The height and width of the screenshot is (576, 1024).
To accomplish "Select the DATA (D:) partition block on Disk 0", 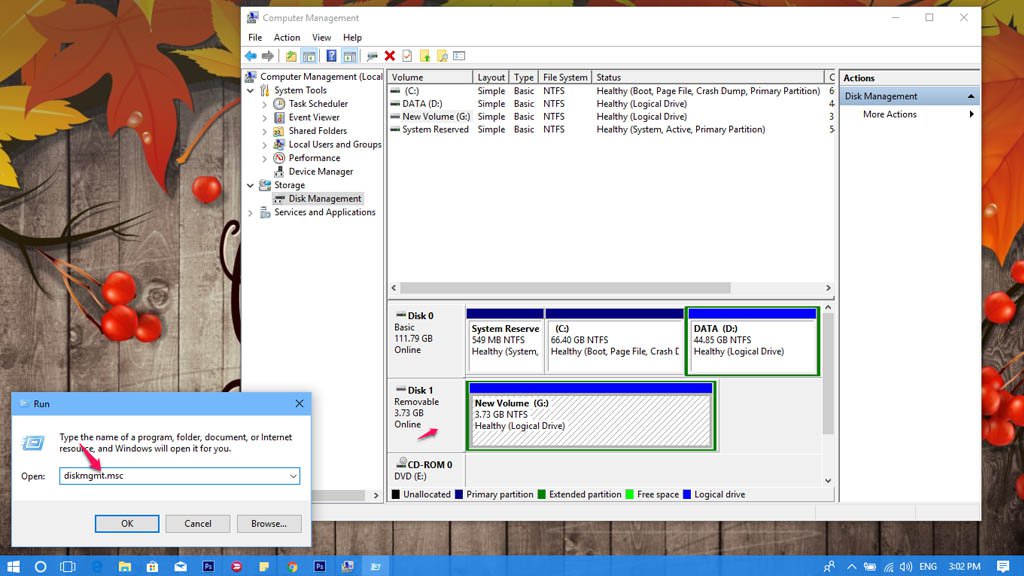I will [752, 342].
